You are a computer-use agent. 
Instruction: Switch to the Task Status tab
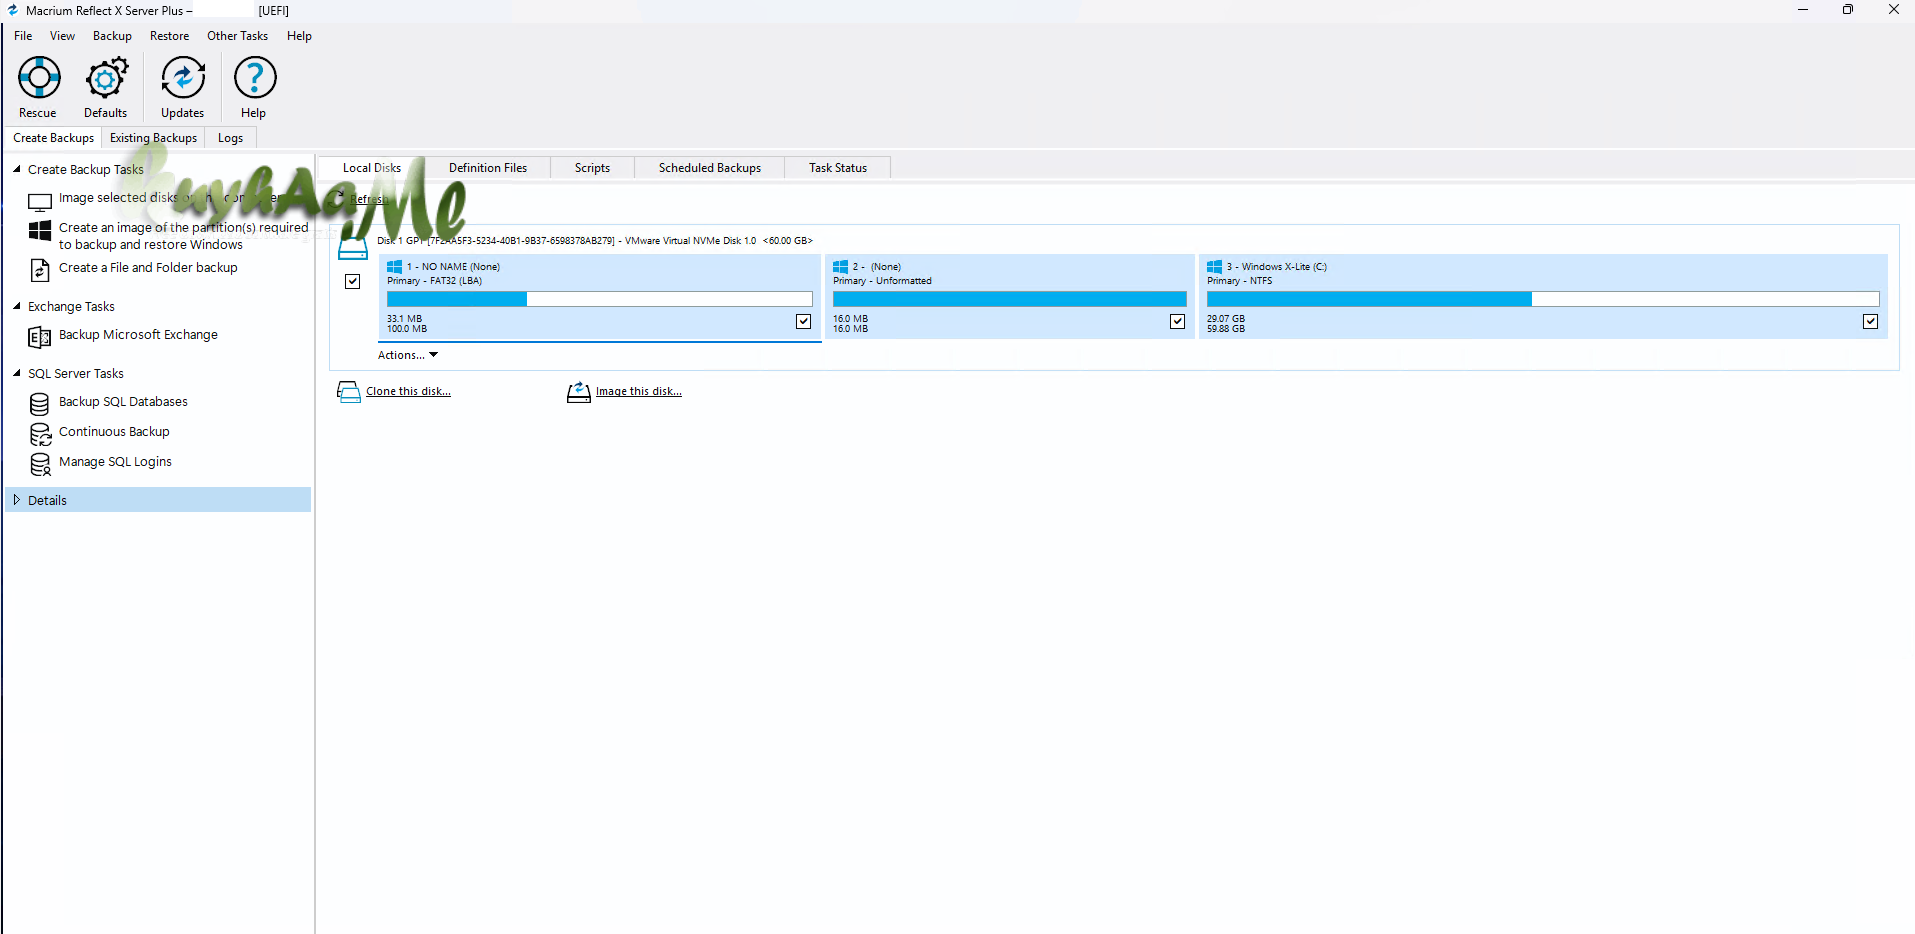pyautogui.click(x=838, y=168)
